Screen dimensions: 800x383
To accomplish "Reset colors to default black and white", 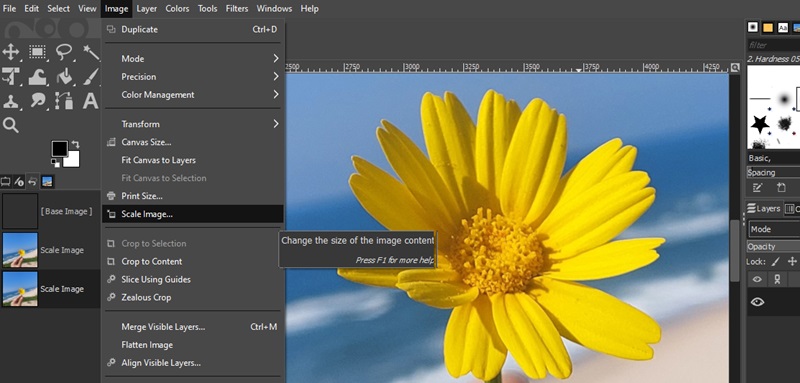I will tap(55, 163).
